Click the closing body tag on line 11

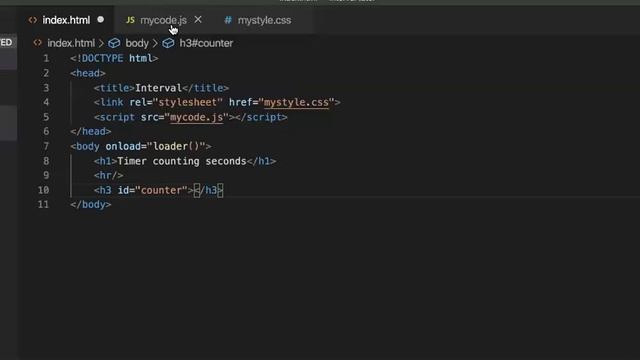[91, 204]
